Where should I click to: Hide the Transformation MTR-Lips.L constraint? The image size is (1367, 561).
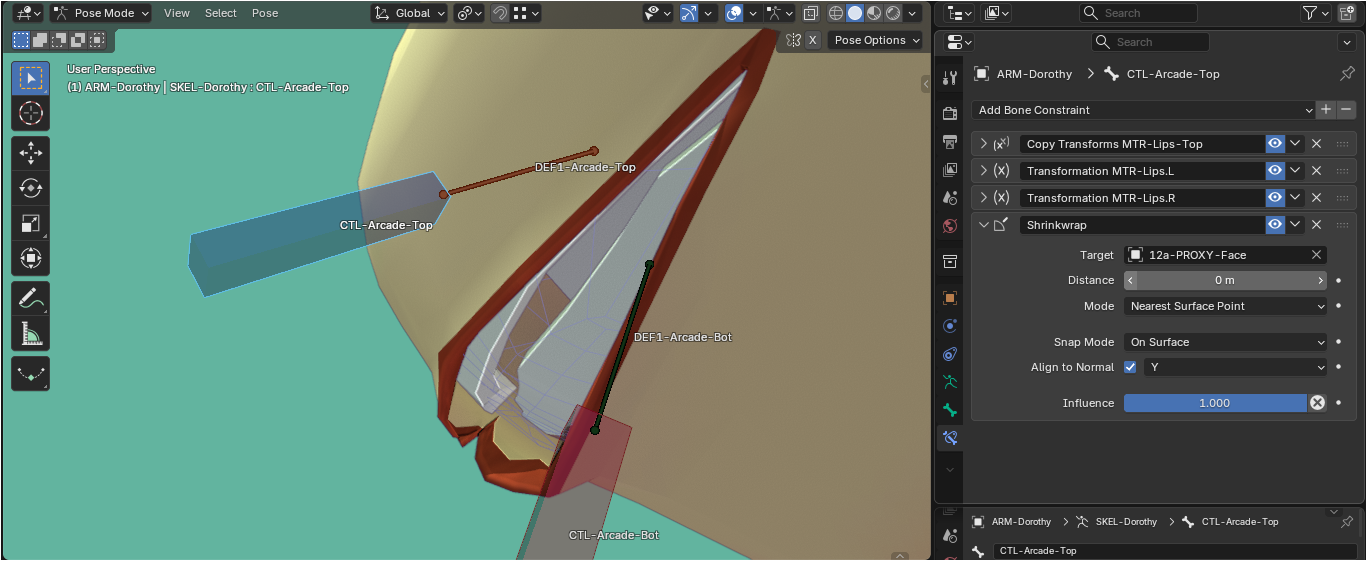pos(1275,171)
